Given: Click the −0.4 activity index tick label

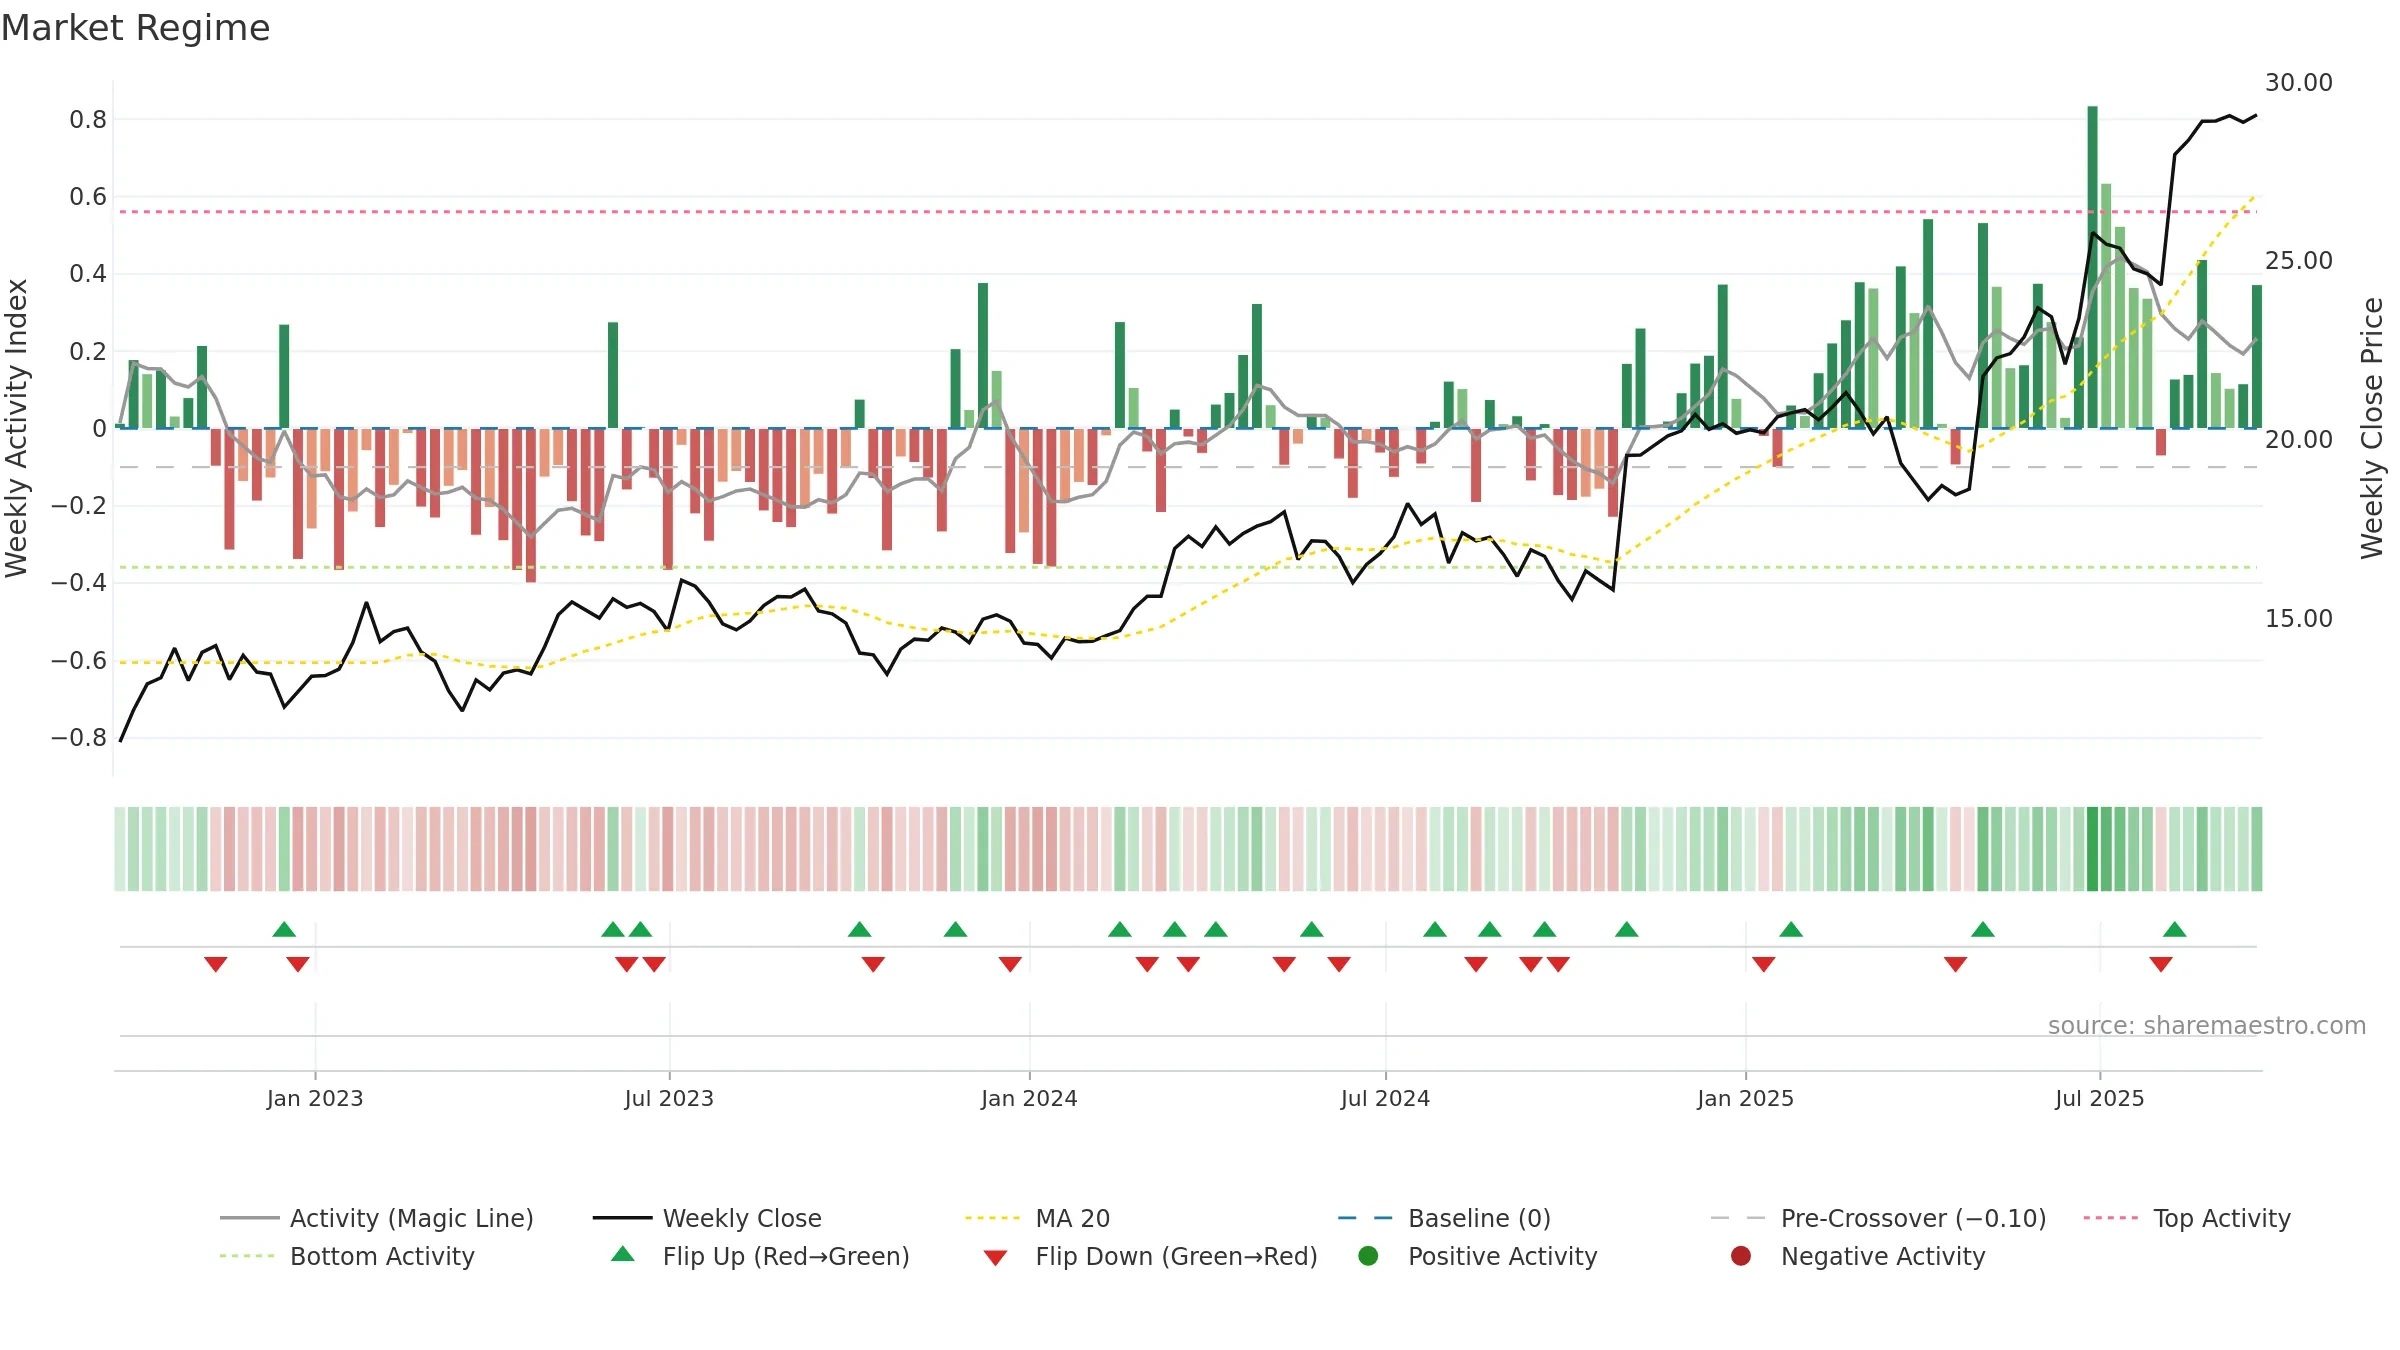Looking at the screenshot, I should (x=79, y=583).
